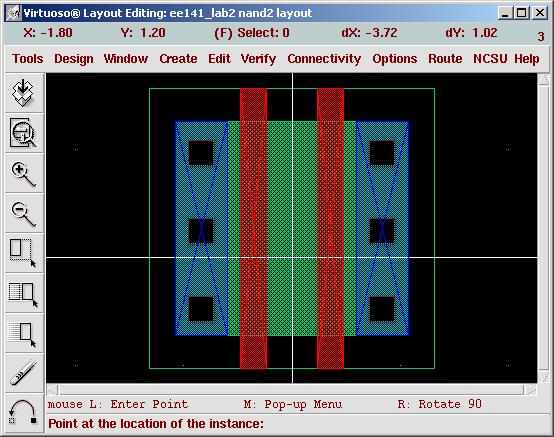Select the Zoom Out magnifier tool

(x=23, y=213)
